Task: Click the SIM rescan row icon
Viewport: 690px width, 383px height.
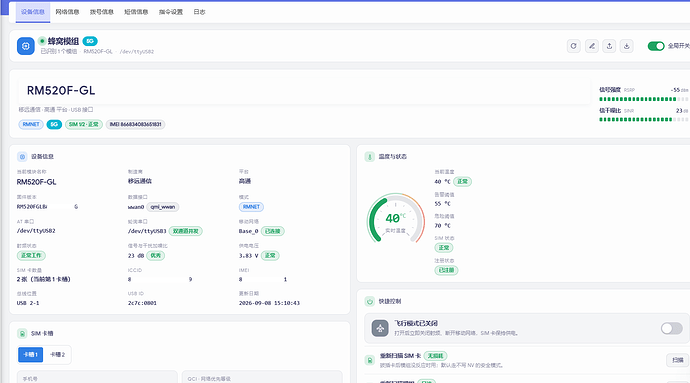Action: [x=370, y=360]
